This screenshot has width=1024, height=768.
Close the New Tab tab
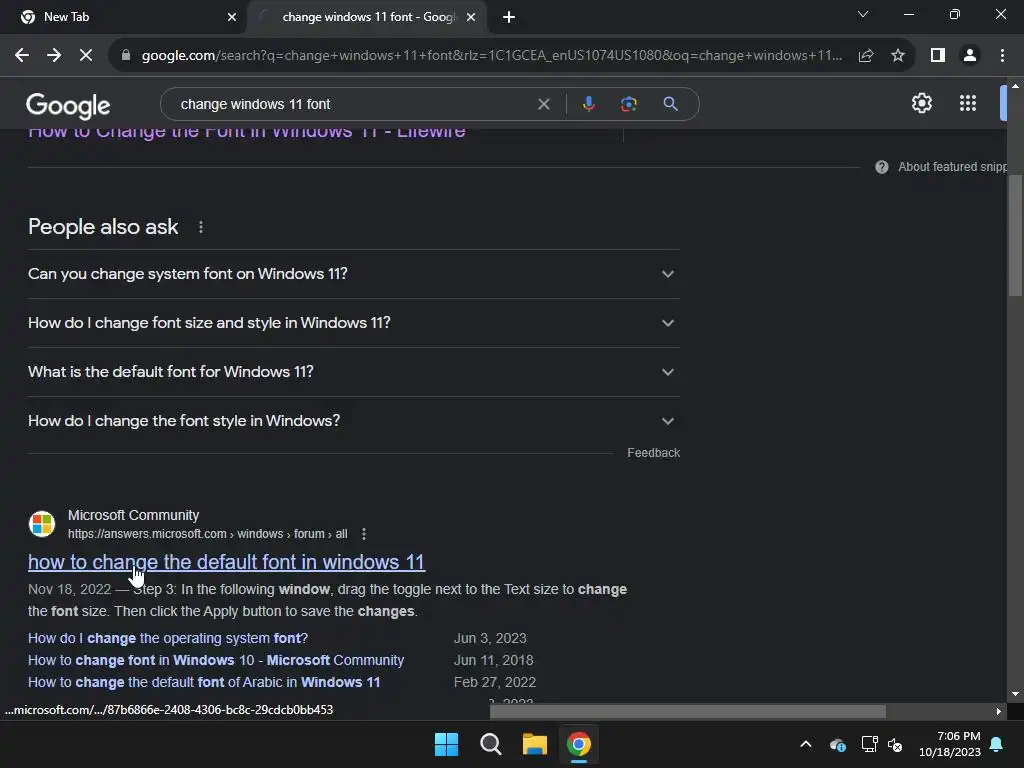tap(232, 17)
